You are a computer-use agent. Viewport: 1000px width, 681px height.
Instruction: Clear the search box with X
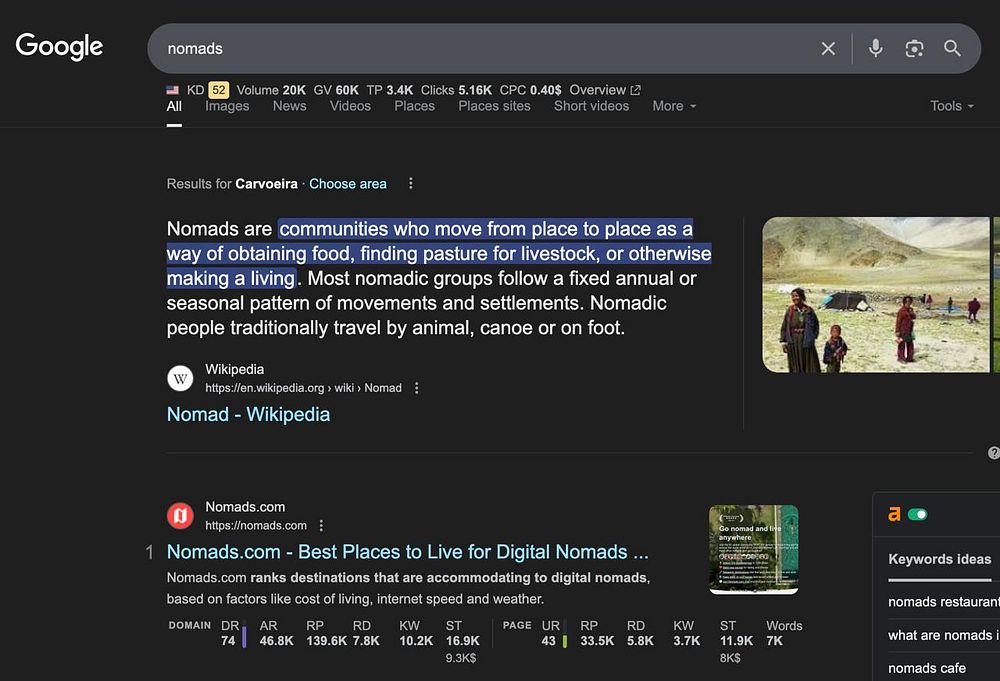click(x=828, y=48)
